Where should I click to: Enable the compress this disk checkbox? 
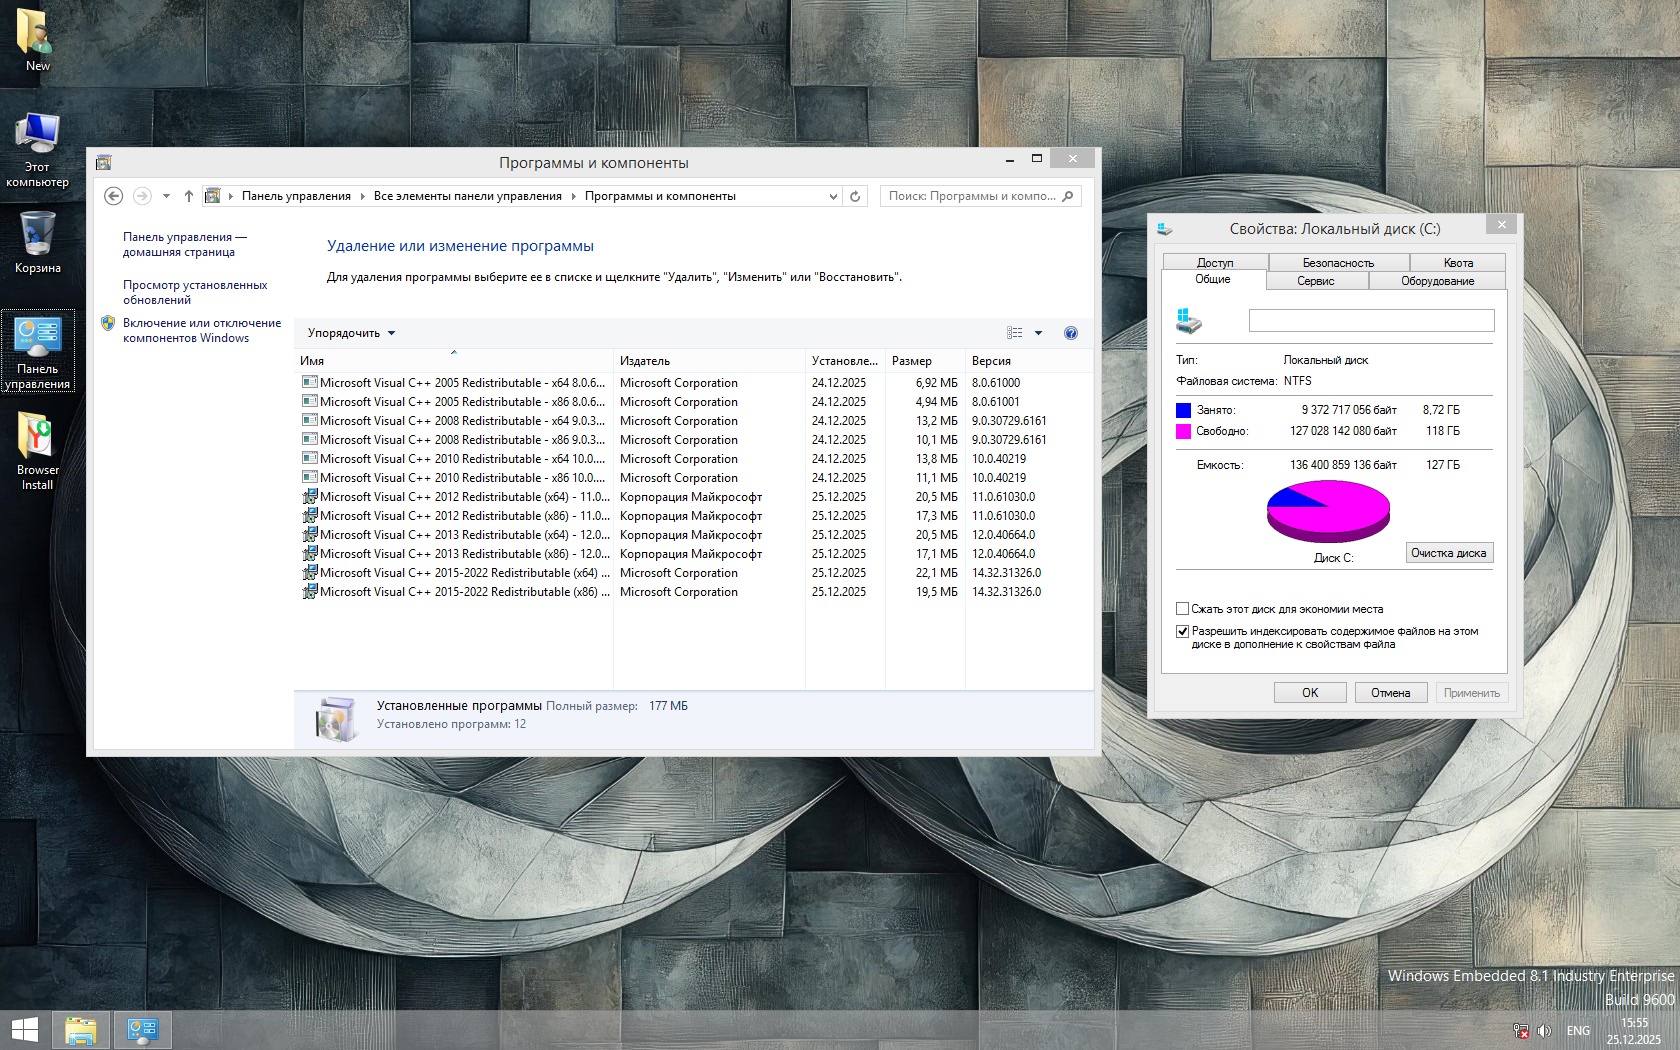[x=1183, y=609]
